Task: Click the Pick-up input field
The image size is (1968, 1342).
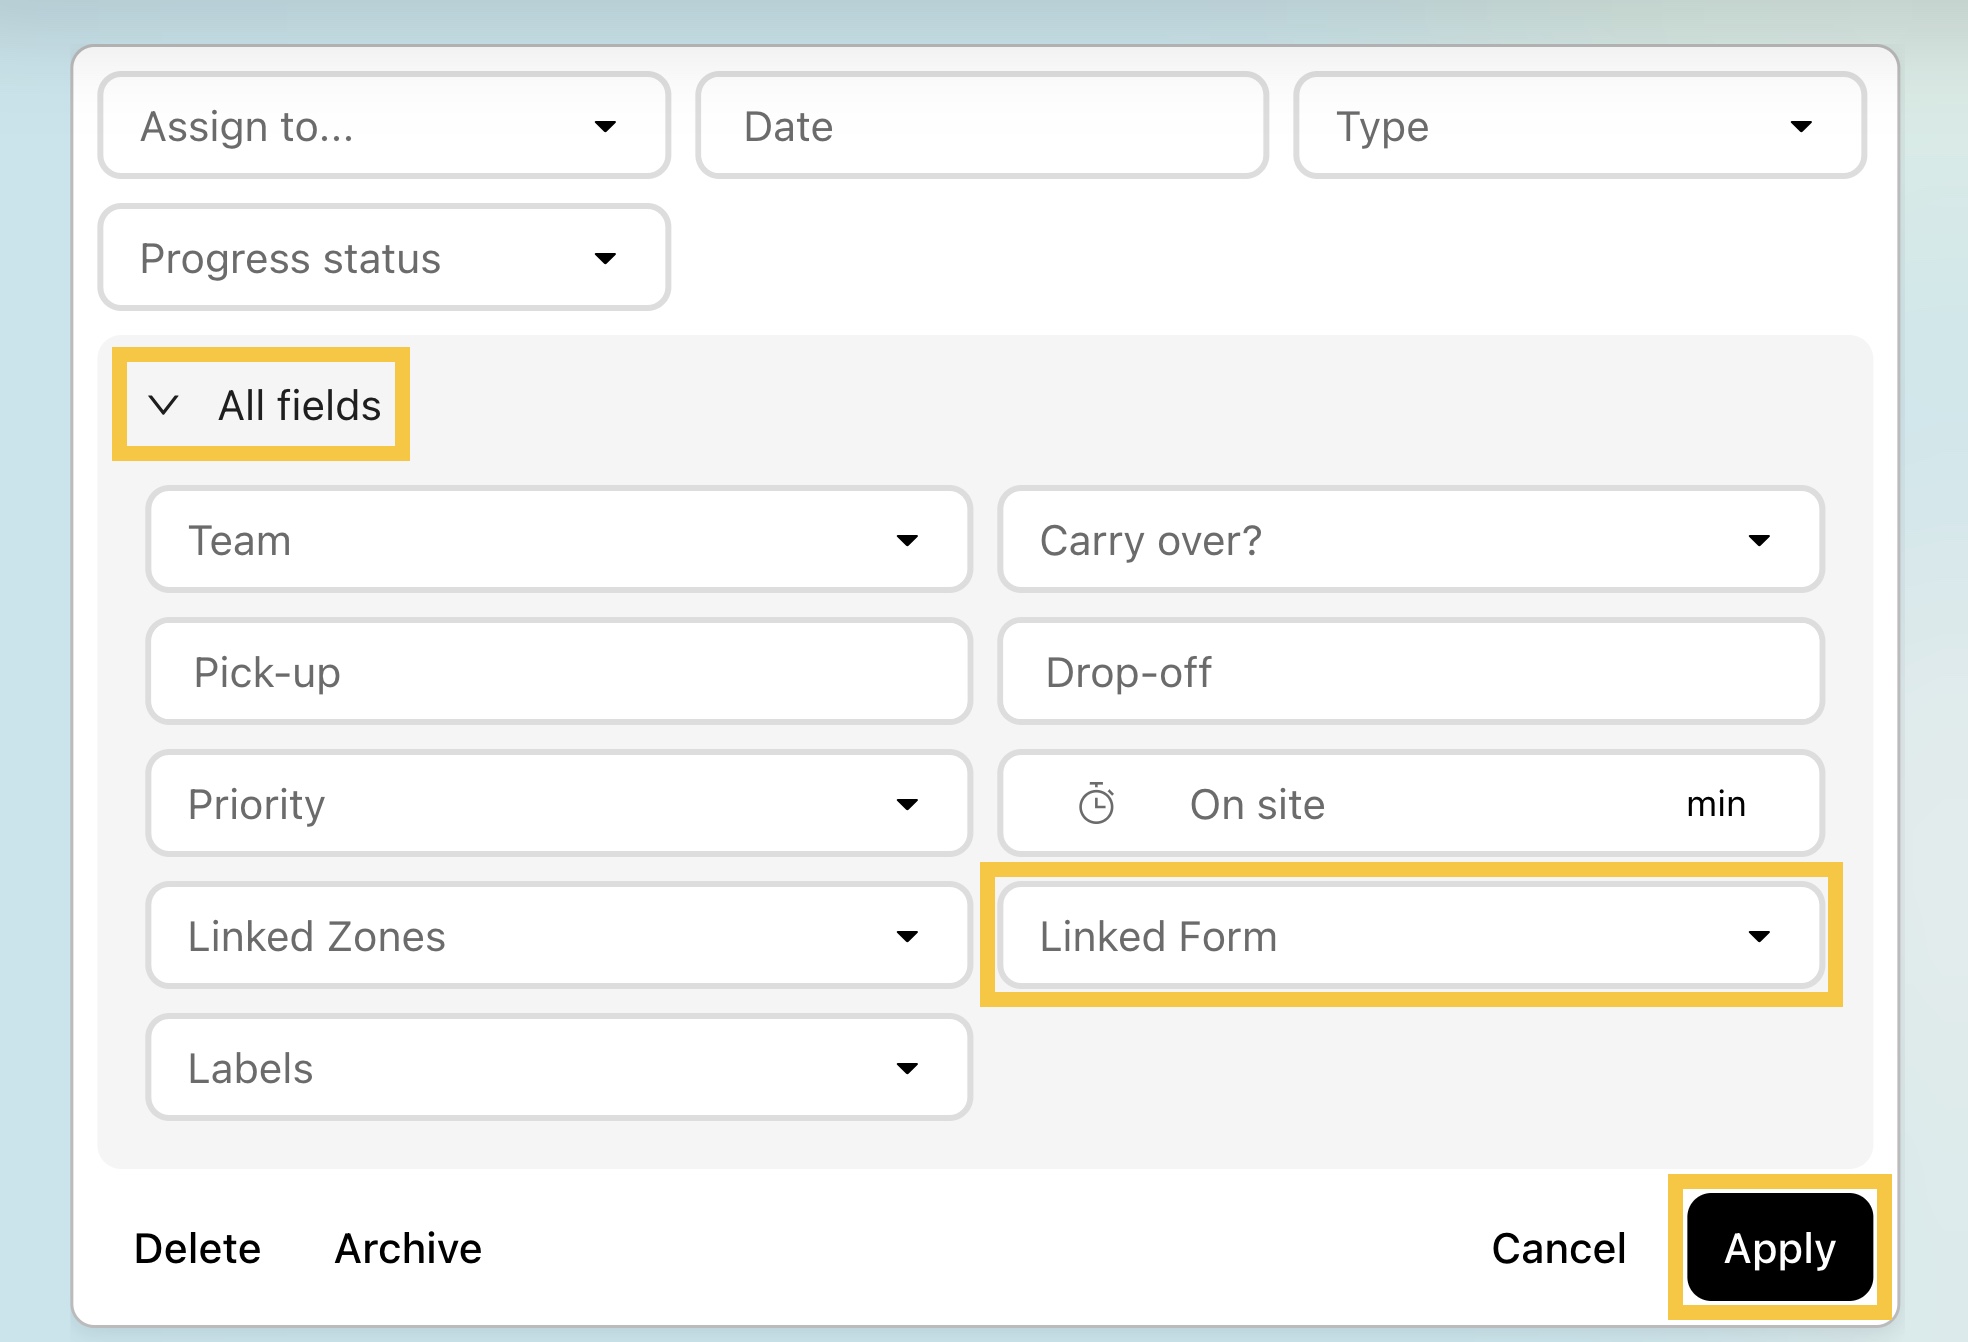Action: coord(558,672)
